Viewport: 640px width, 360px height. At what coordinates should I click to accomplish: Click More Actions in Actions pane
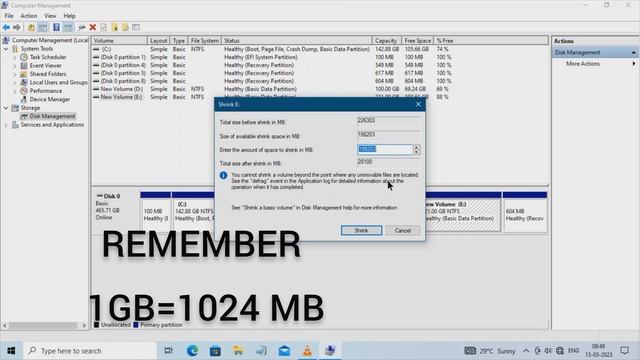click(x=583, y=64)
